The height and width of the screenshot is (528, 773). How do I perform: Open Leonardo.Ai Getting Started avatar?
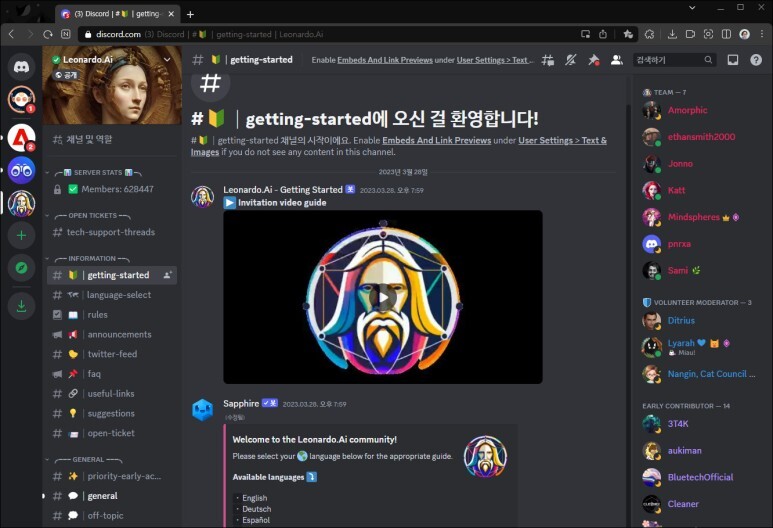tap(202, 197)
